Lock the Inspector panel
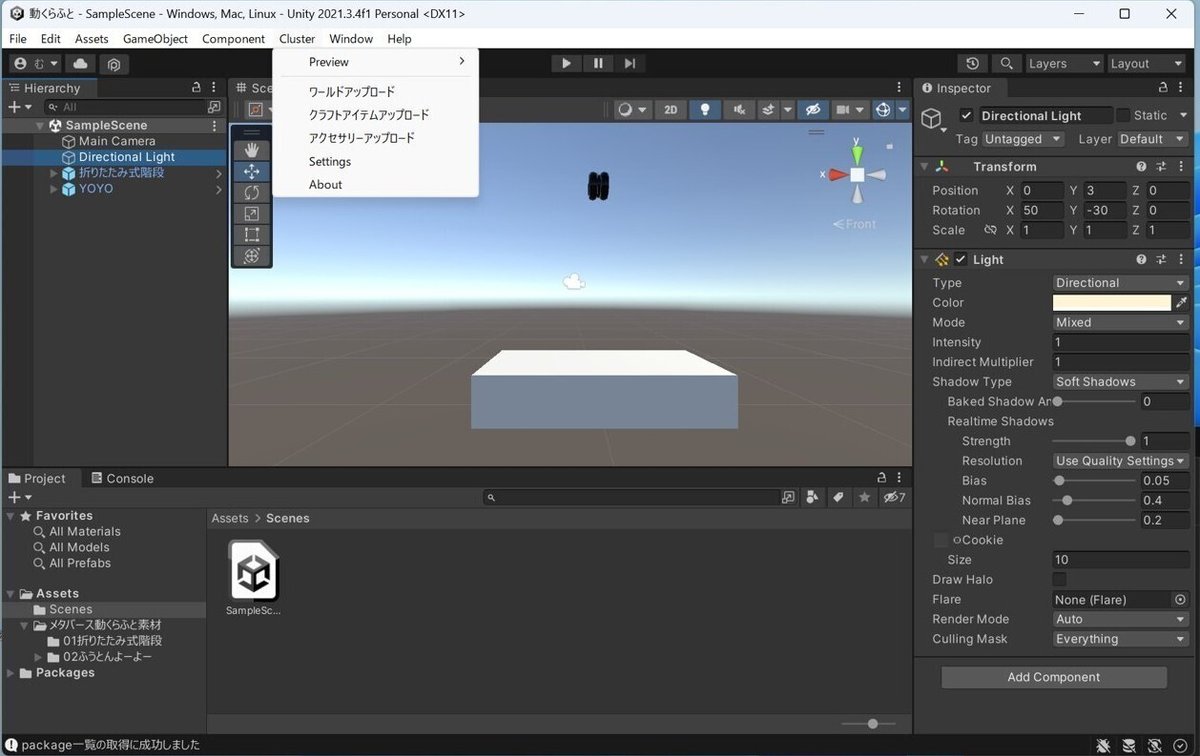Screen dimensions: 1200x756 coord(1162,88)
